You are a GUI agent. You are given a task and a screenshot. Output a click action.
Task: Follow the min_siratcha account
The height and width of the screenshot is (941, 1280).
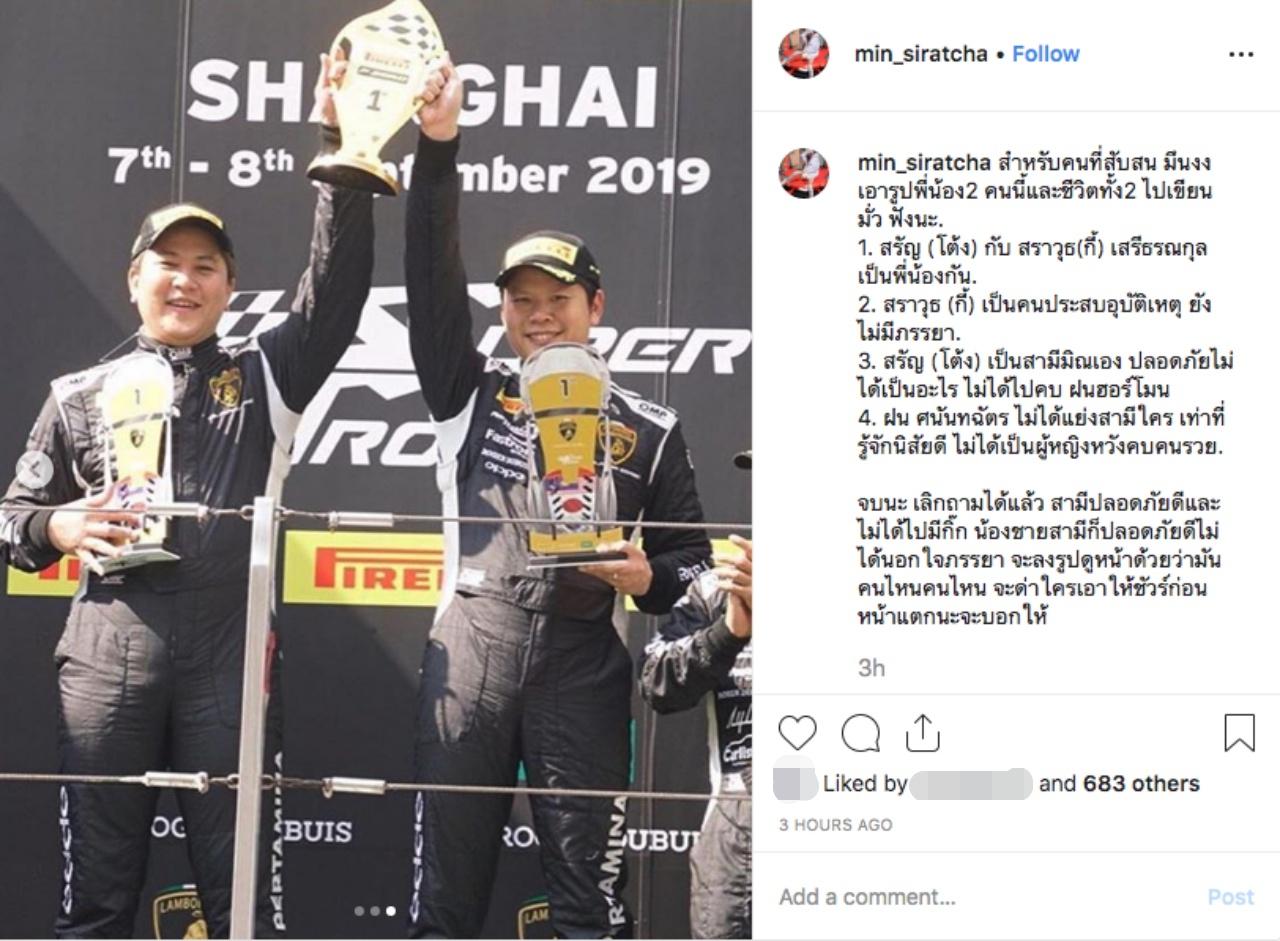click(1045, 54)
